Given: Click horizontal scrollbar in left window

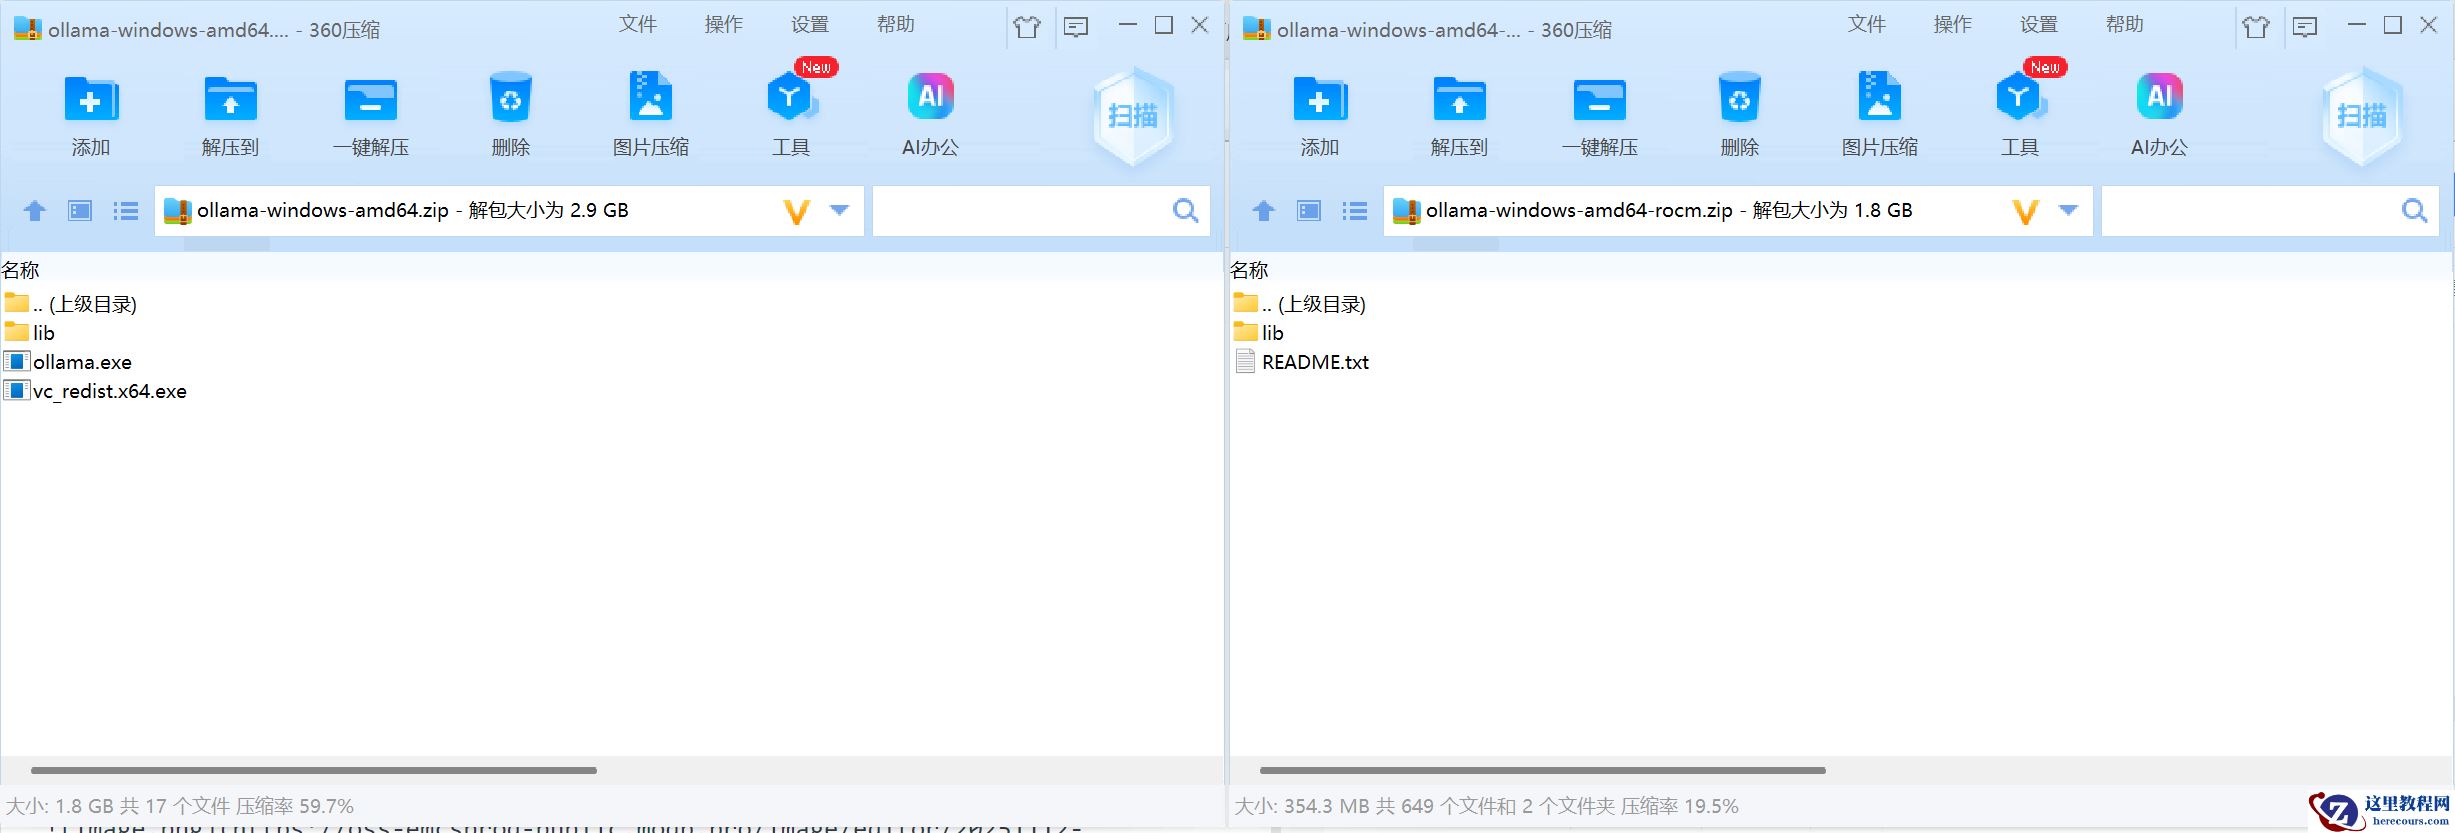Looking at the screenshot, I should pyautogui.click(x=314, y=770).
